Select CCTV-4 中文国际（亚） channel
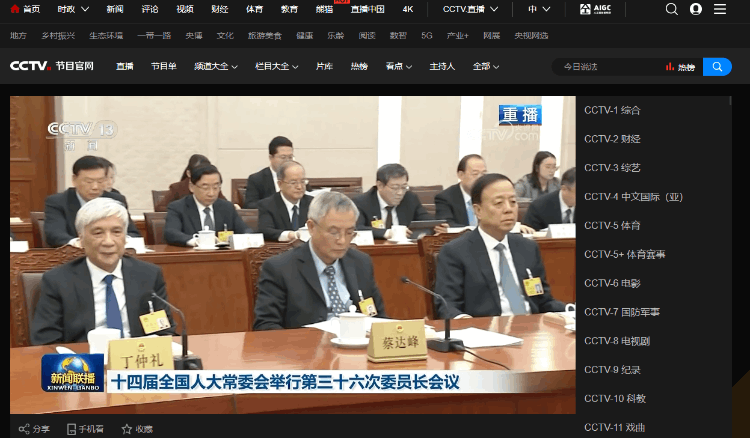 click(633, 197)
